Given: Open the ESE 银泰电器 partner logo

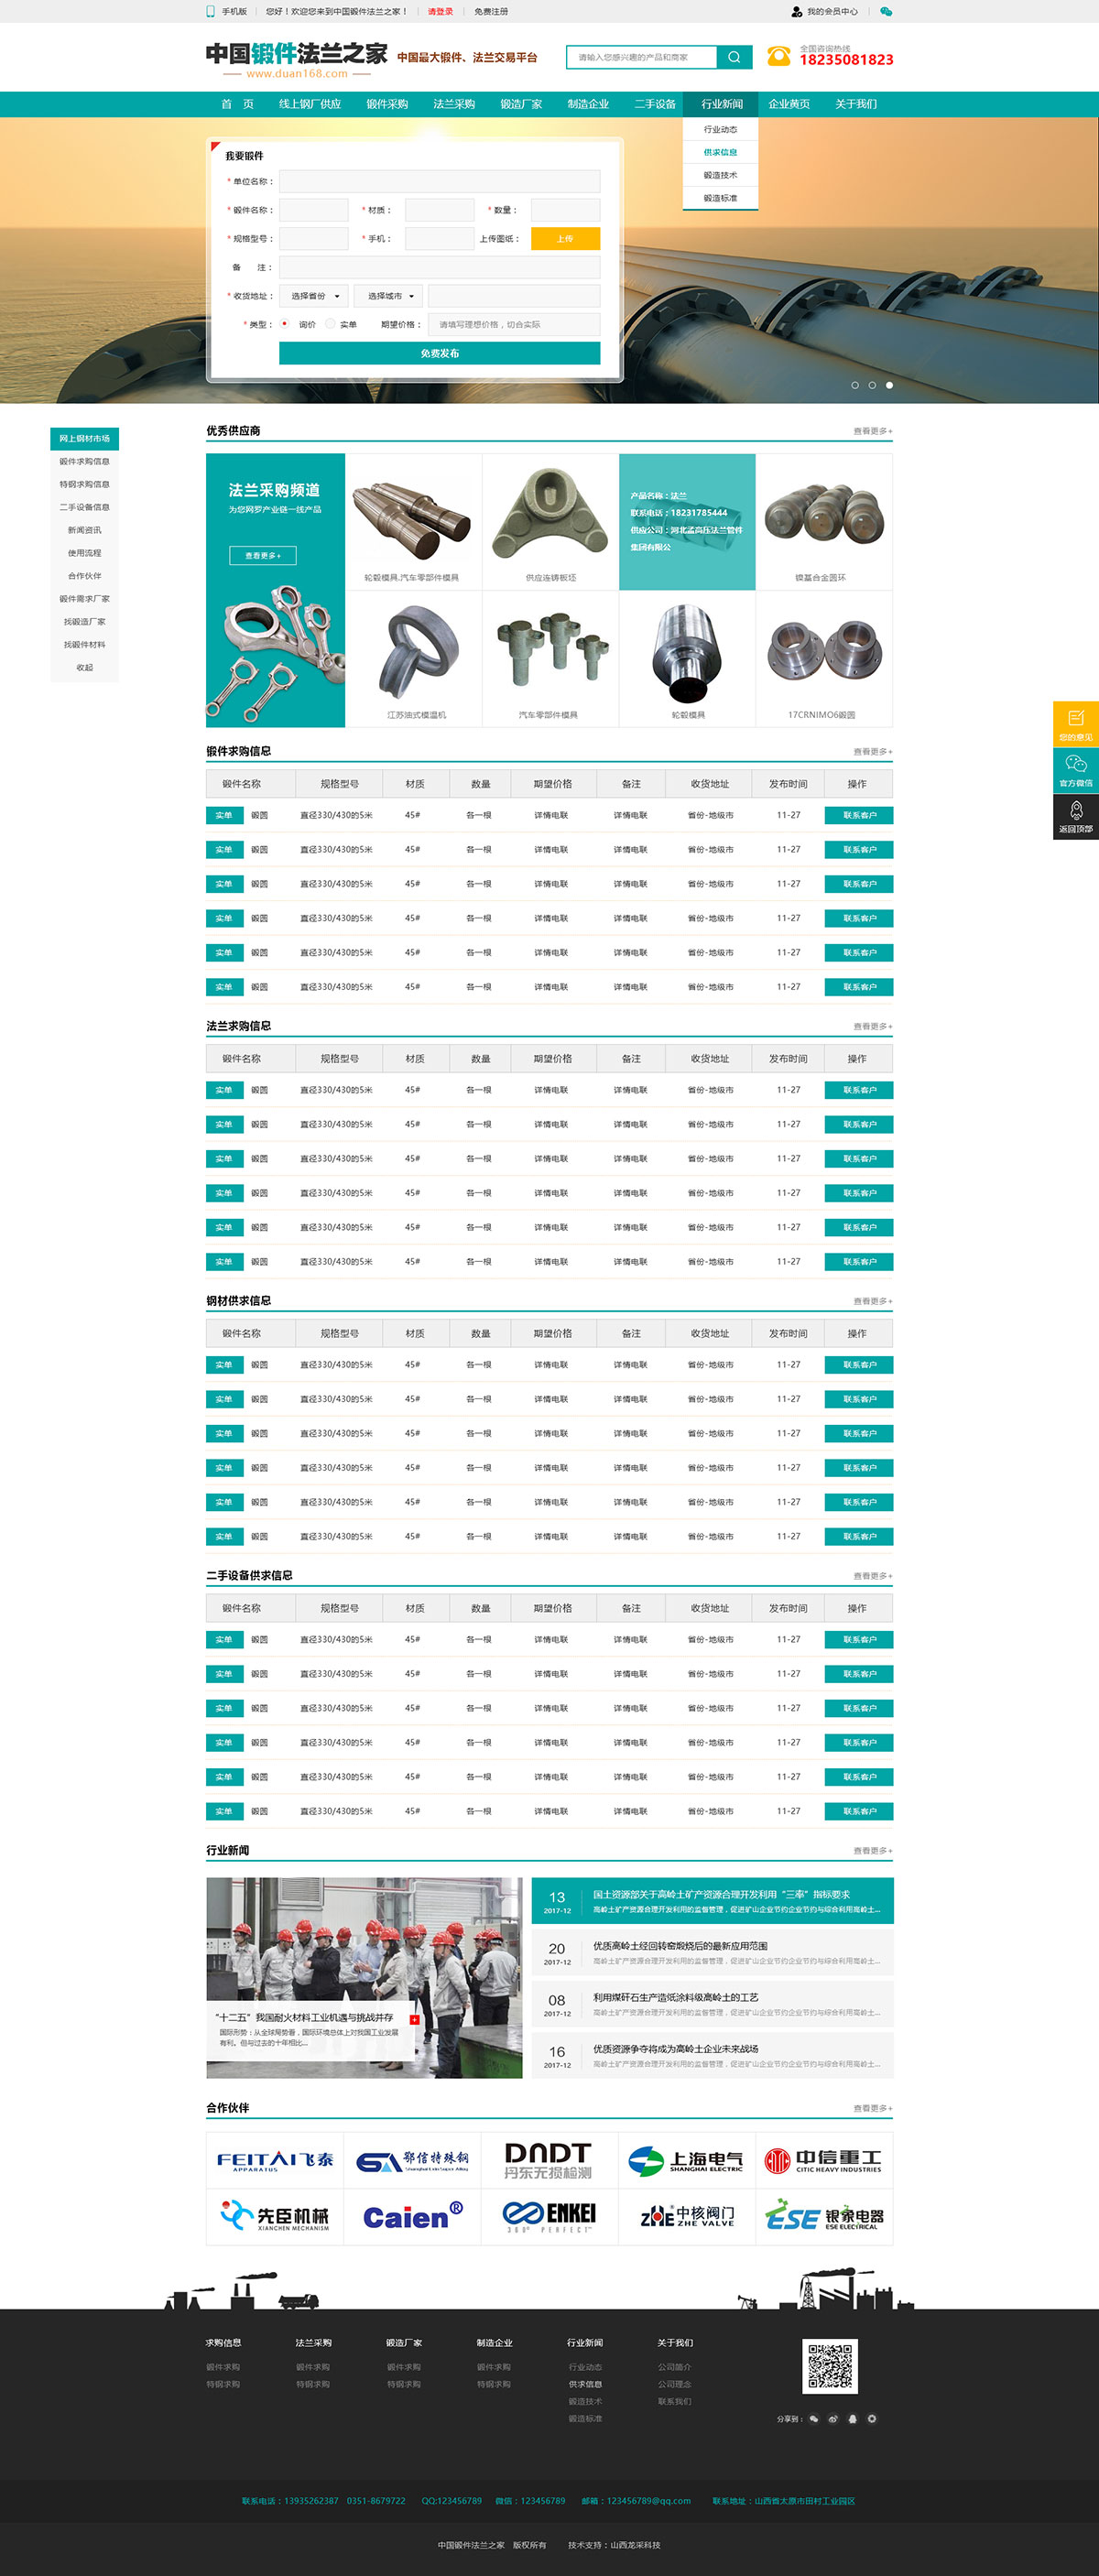Looking at the screenshot, I should 824,2217.
